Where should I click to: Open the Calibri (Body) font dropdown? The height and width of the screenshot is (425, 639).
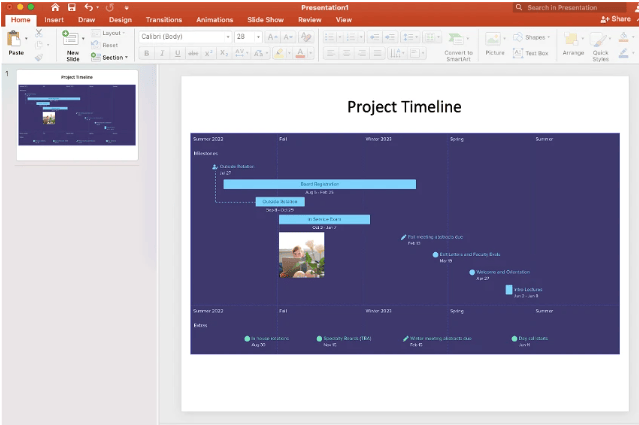(x=182, y=36)
